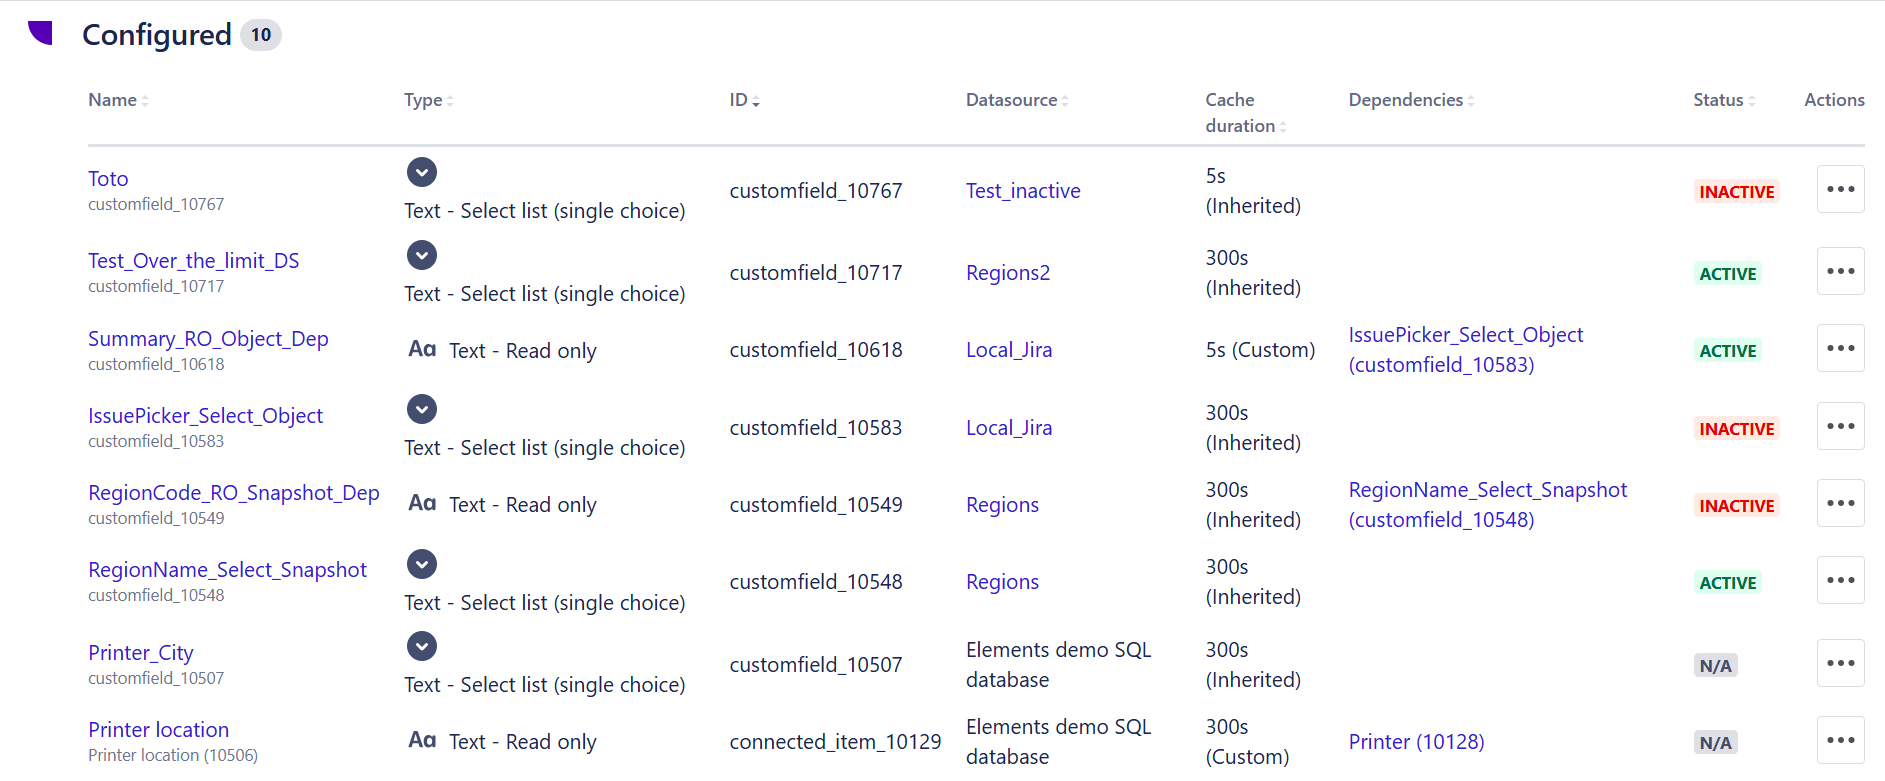The height and width of the screenshot is (781, 1885).
Task: Open the RegionCode_RO_Snapshot_Dep field link
Action: click(234, 493)
